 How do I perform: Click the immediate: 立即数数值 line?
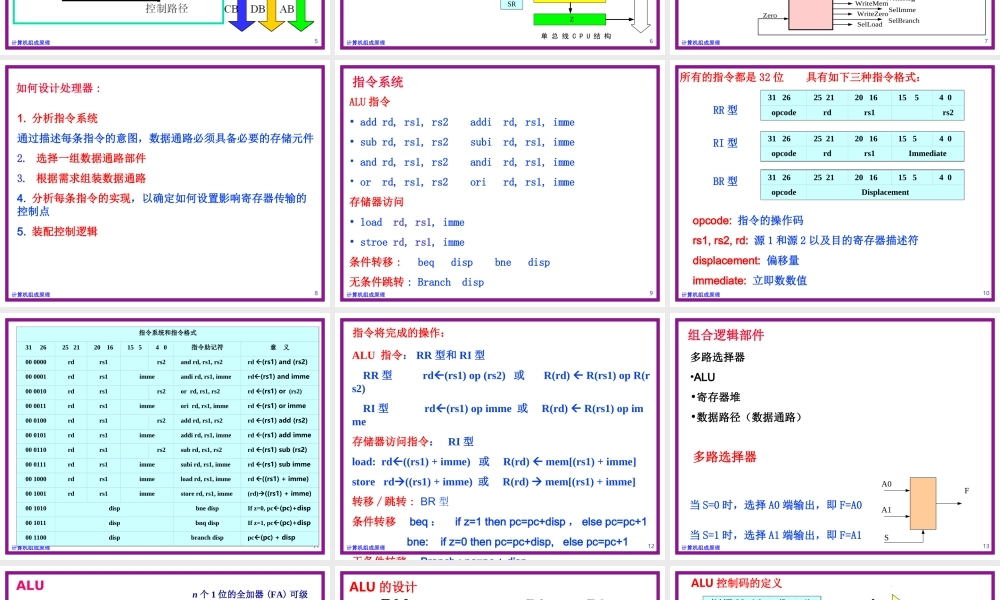click(x=749, y=281)
